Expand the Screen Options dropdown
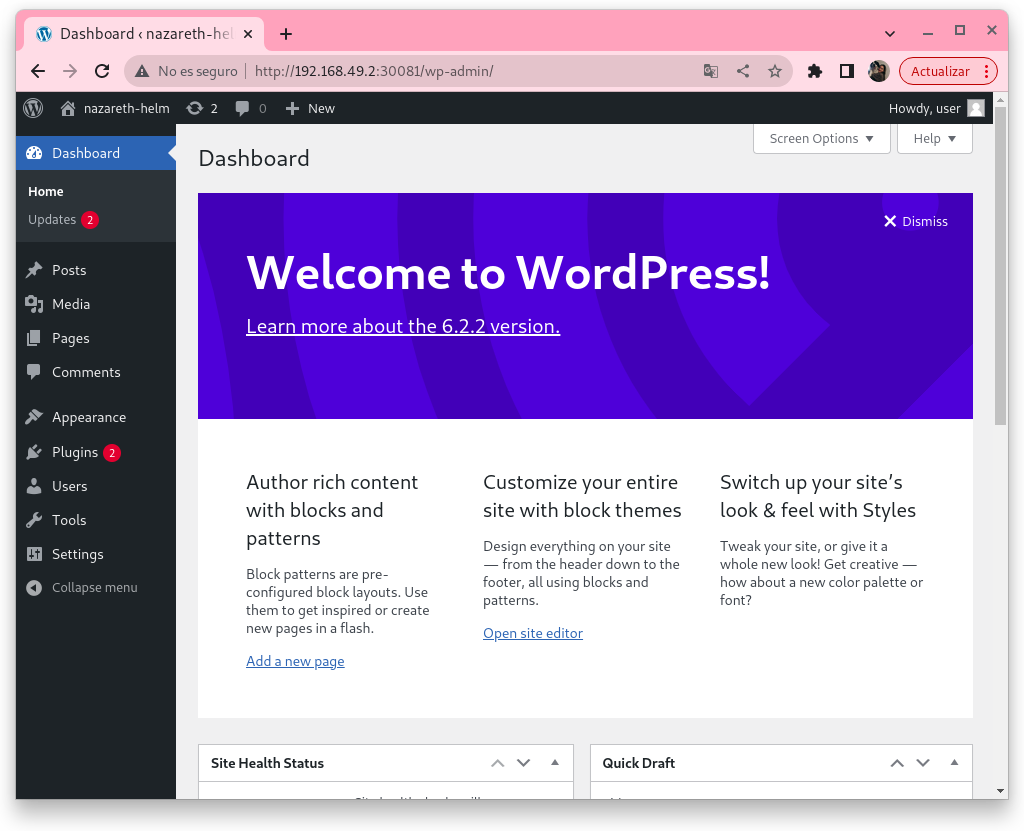 821,139
